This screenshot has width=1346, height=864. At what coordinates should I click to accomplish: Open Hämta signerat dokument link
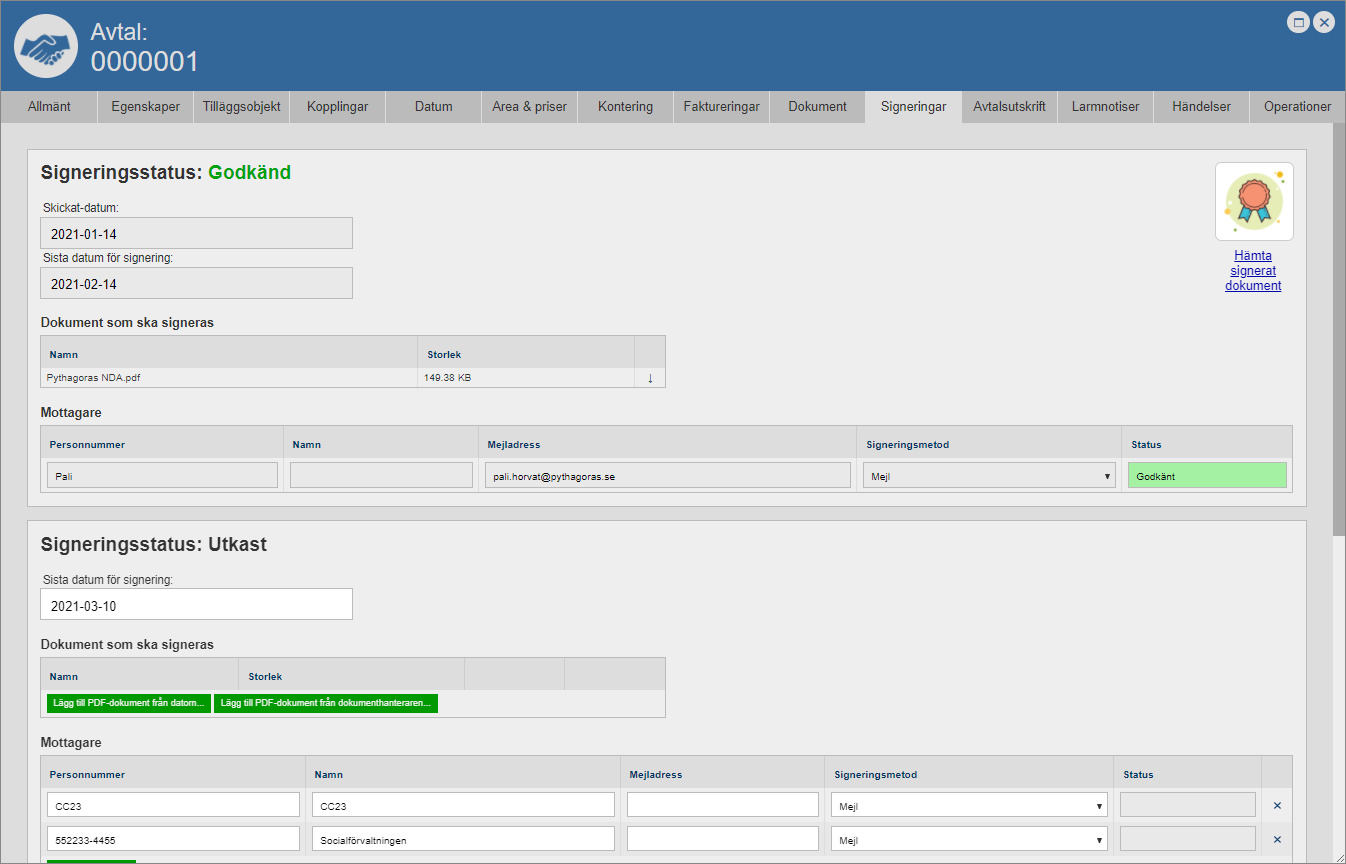[1253, 270]
